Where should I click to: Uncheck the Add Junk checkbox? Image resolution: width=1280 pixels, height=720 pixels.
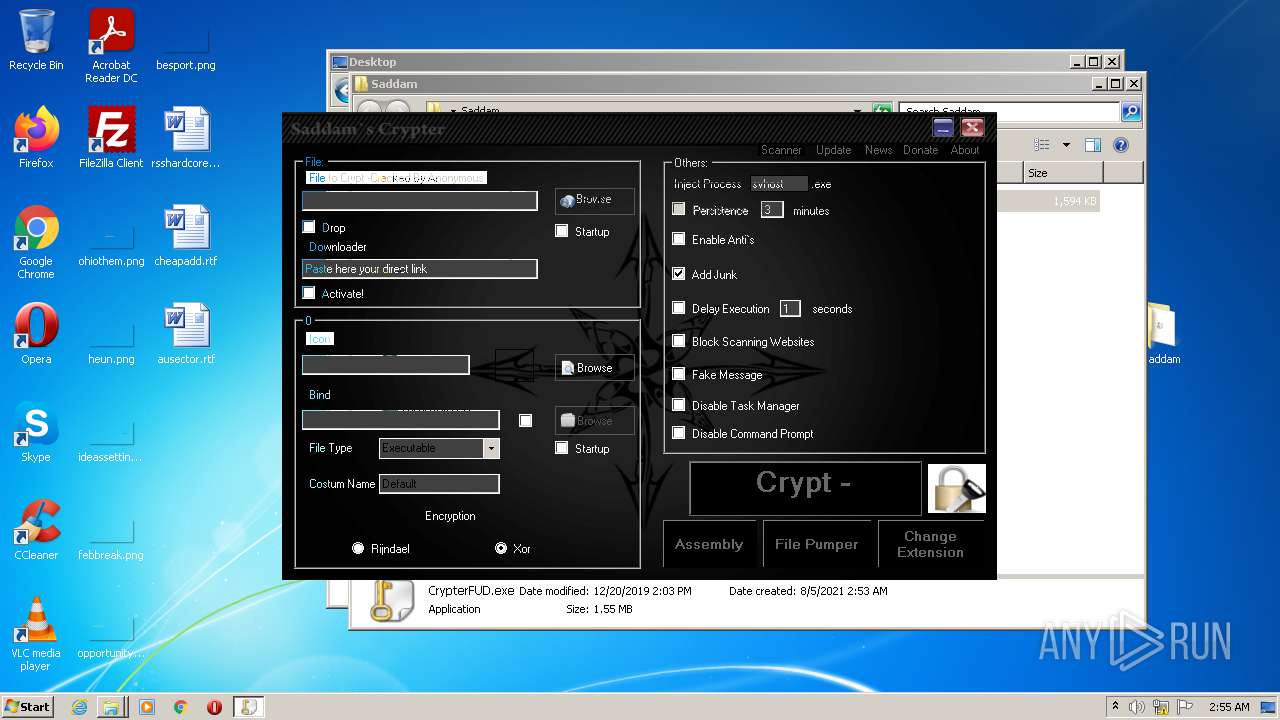point(679,274)
